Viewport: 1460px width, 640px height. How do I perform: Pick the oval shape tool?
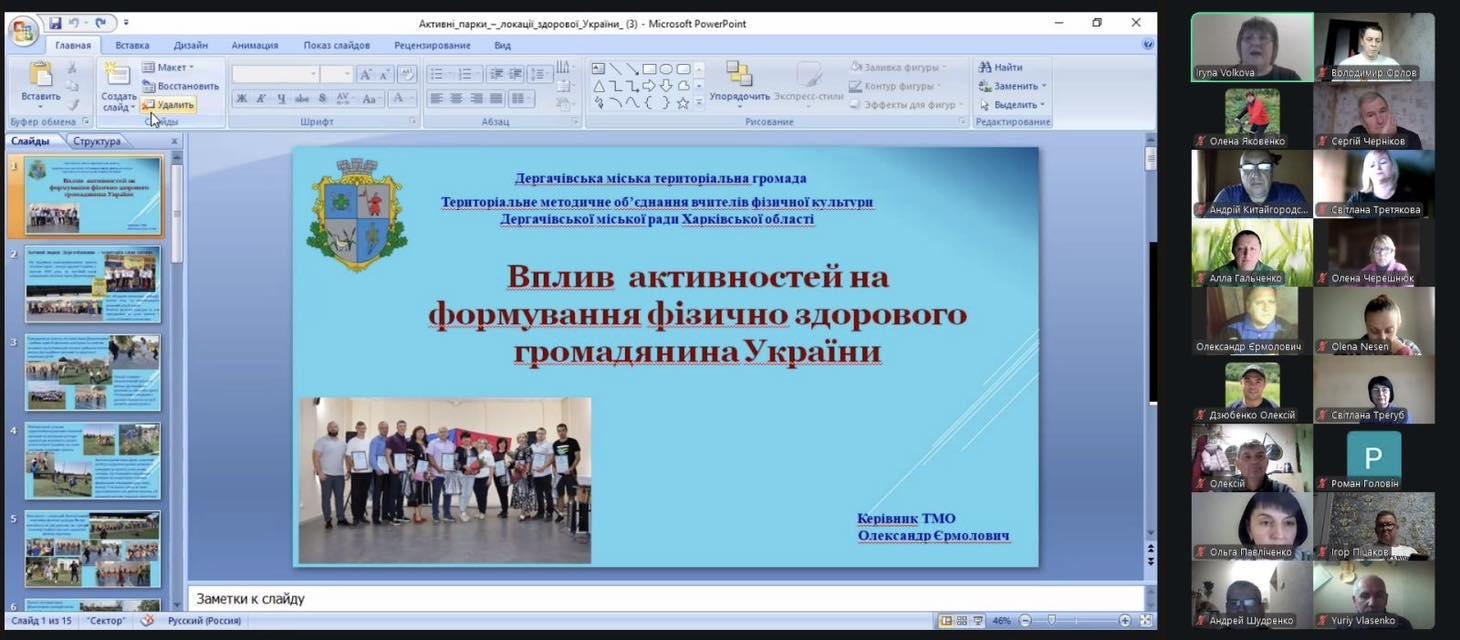click(x=666, y=69)
